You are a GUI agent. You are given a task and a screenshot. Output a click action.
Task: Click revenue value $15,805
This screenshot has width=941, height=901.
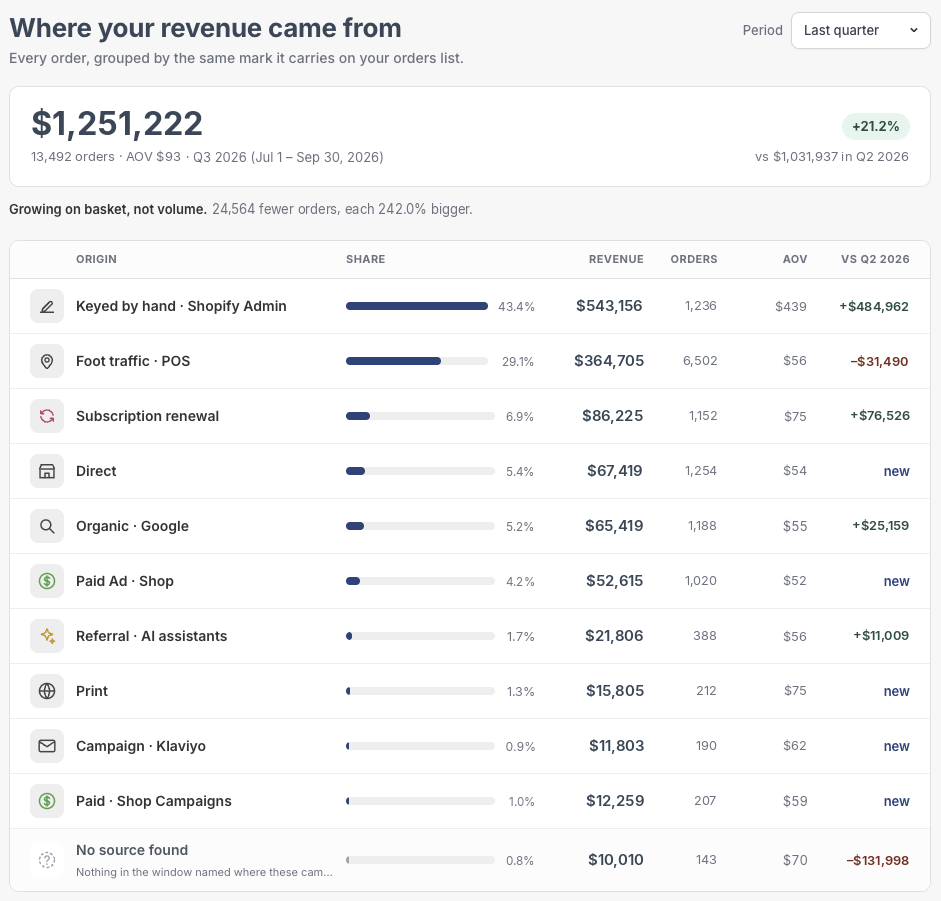615,691
